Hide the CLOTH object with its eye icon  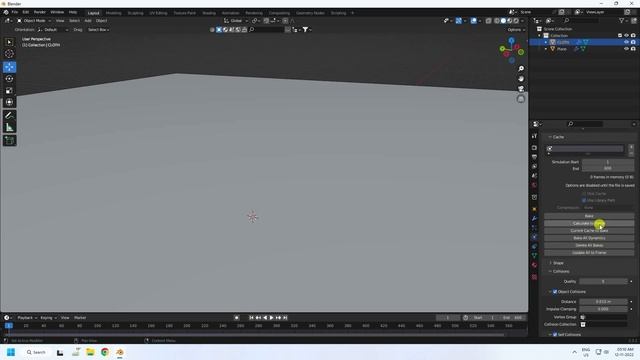[627, 42]
